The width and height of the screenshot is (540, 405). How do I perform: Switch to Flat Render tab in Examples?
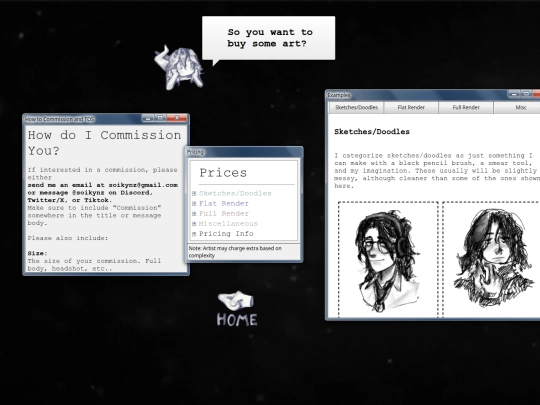(x=411, y=107)
